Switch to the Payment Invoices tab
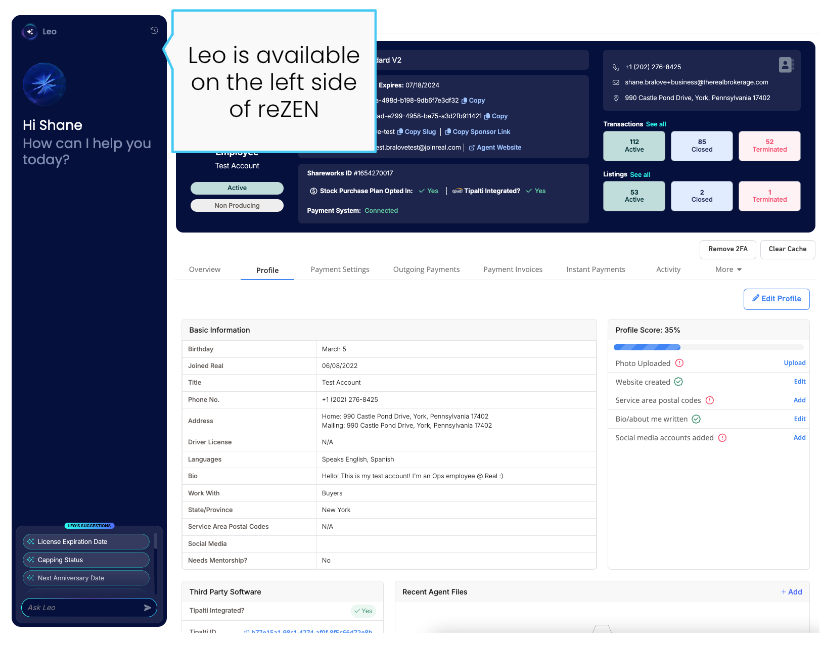 513,269
